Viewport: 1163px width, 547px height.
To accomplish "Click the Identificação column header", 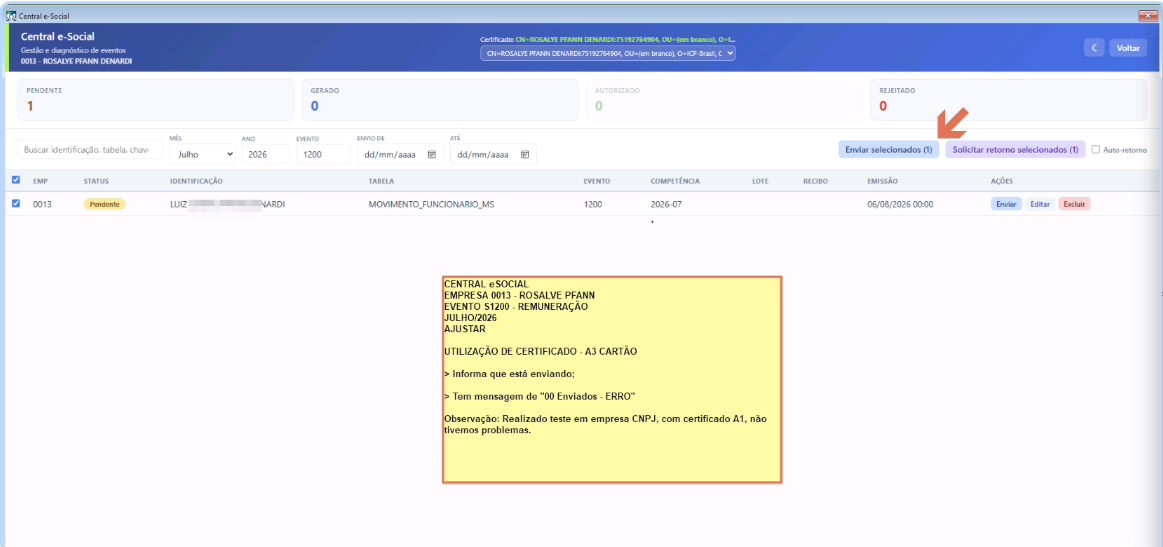I will [x=197, y=181].
